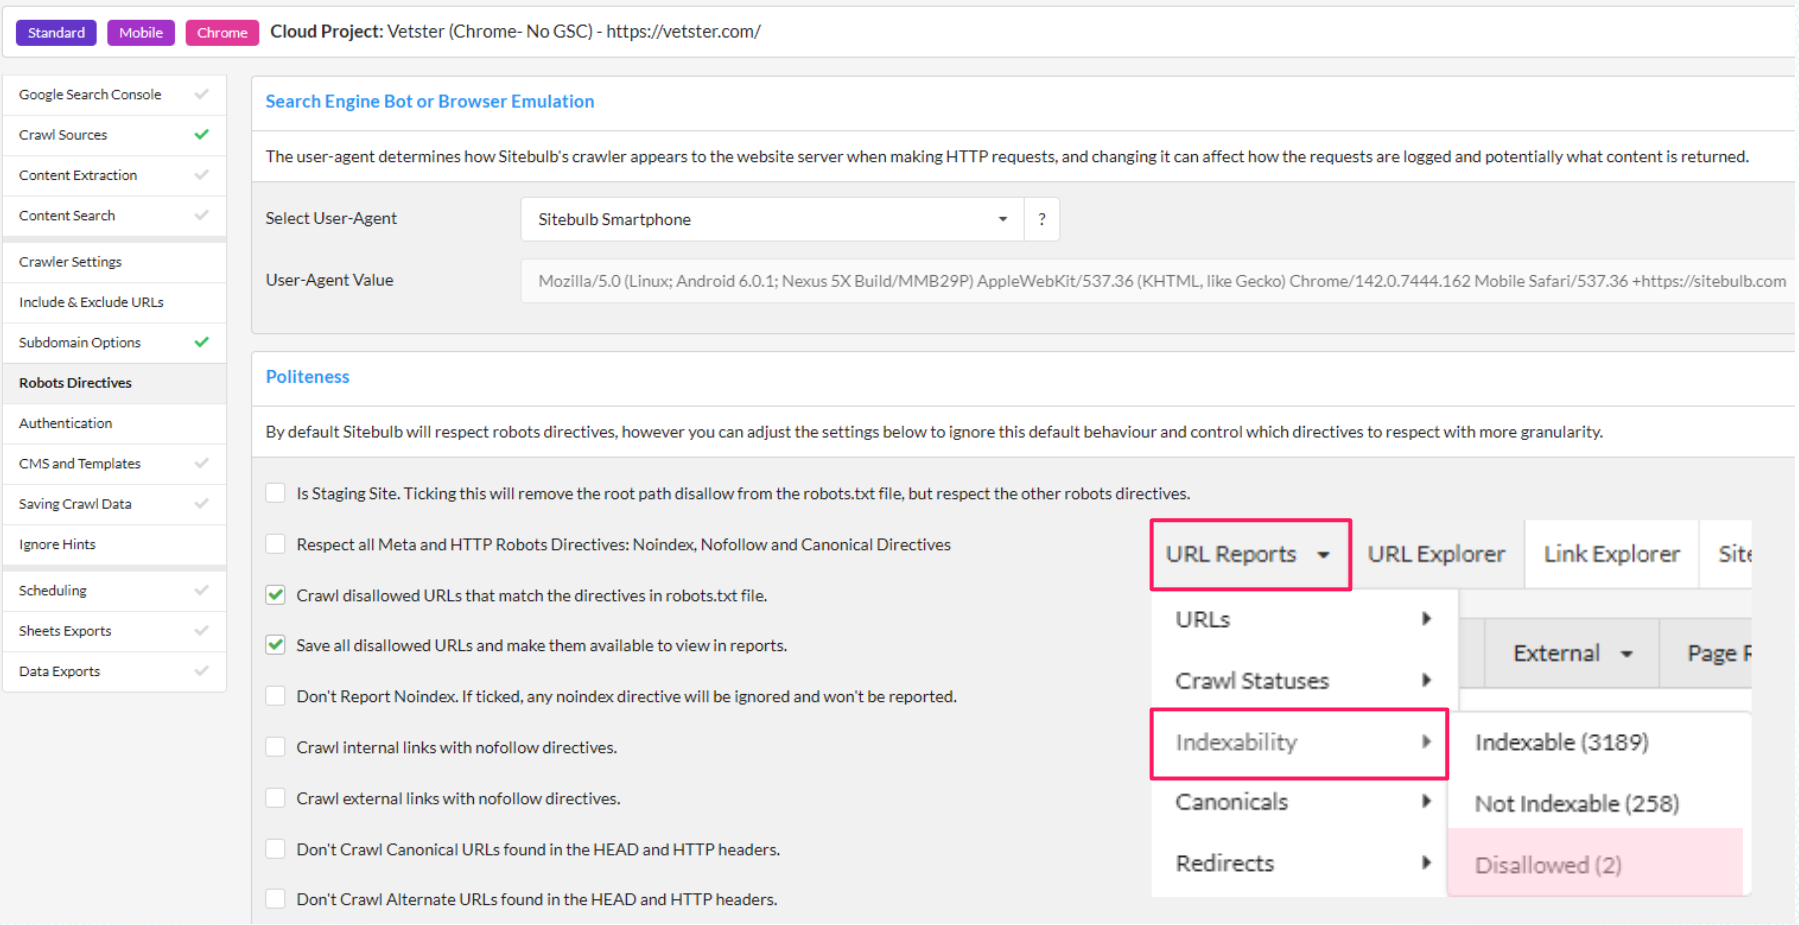The width and height of the screenshot is (1799, 925).
Task: Click the grey checkmark beside Scheduling
Action: click(x=202, y=590)
